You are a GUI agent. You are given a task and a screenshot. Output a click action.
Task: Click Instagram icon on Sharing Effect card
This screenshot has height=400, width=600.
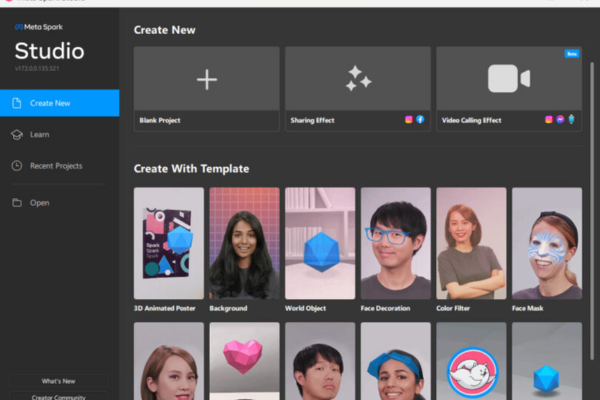point(409,119)
